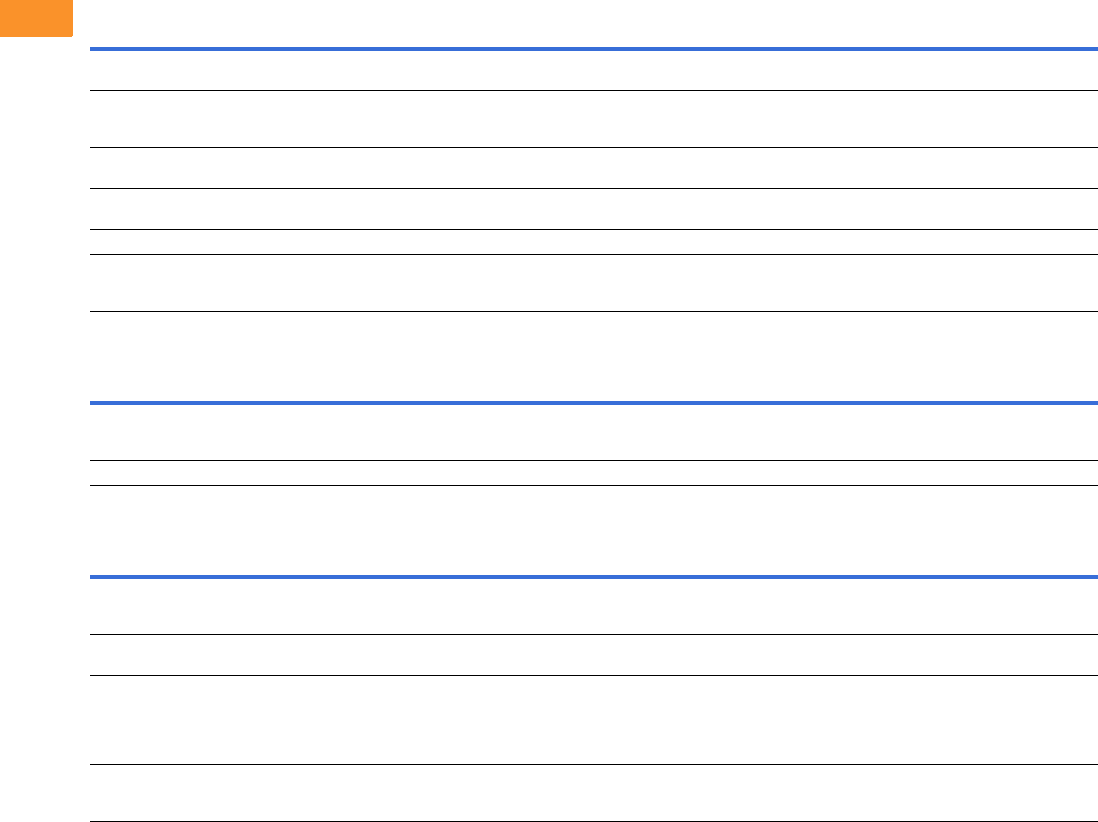This screenshot has height=822, width=1098.
Task: Click the orange tab in the top-left corner
Action: (36, 18)
